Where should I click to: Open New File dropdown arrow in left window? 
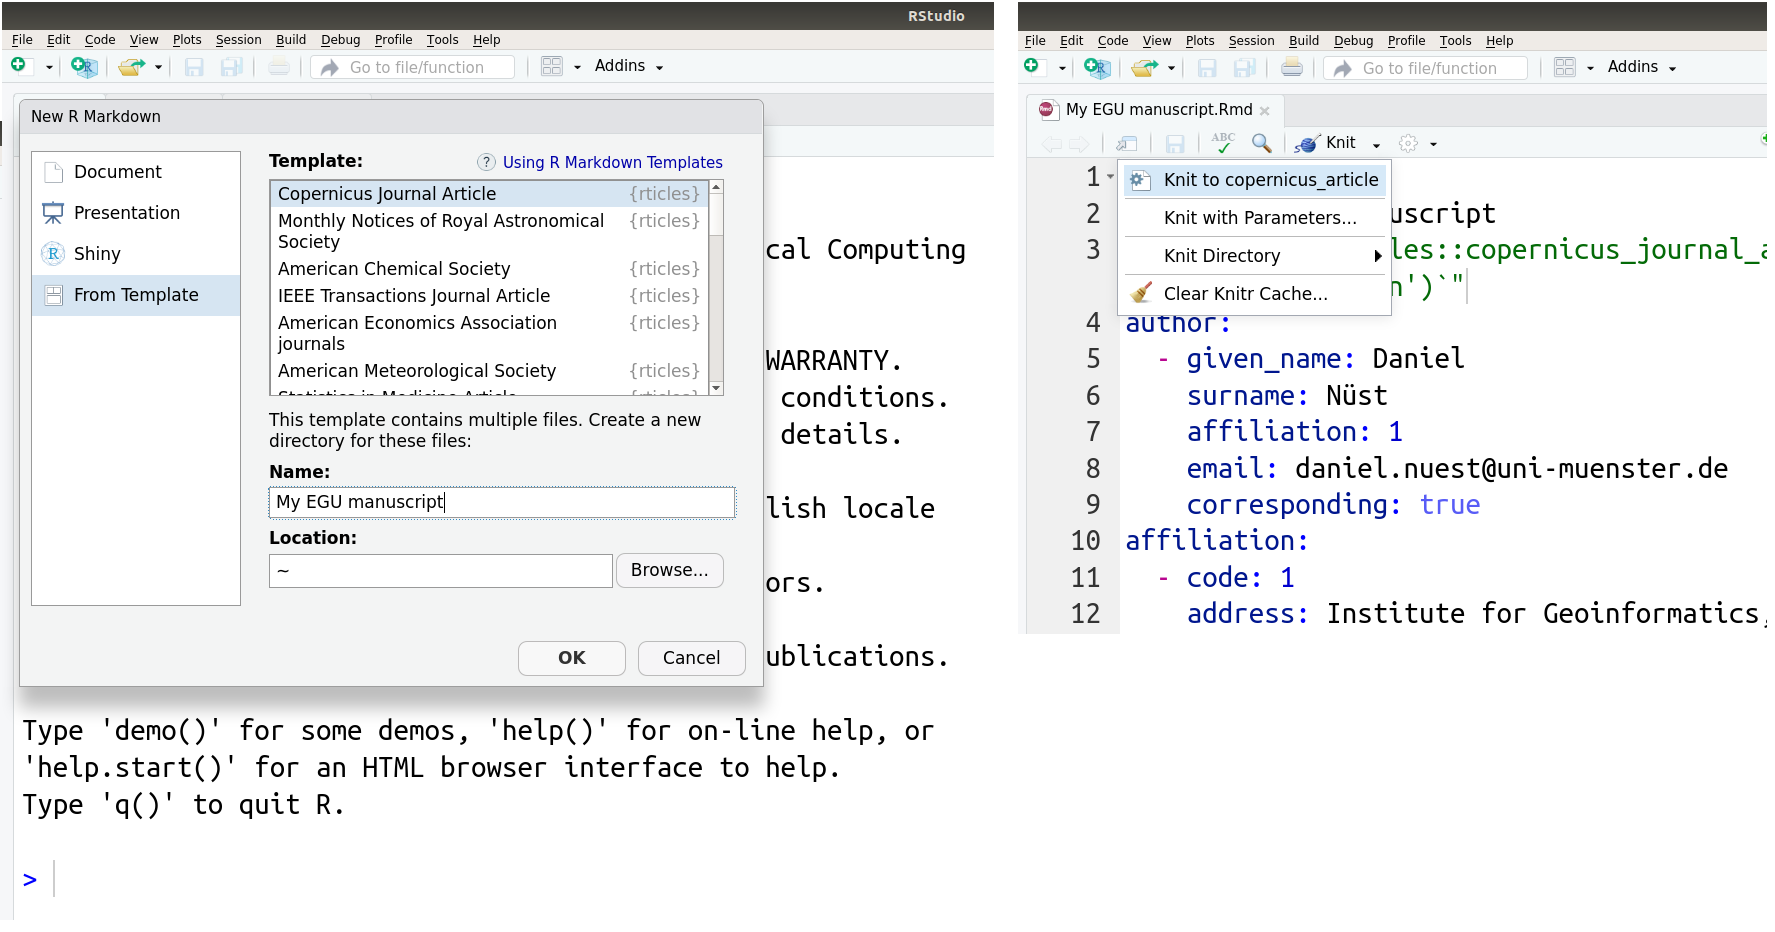click(x=49, y=68)
